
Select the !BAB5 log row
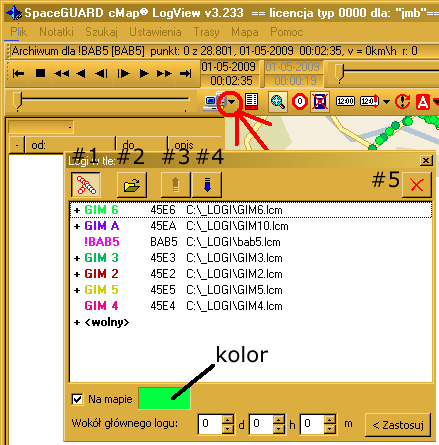[x=251, y=242]
